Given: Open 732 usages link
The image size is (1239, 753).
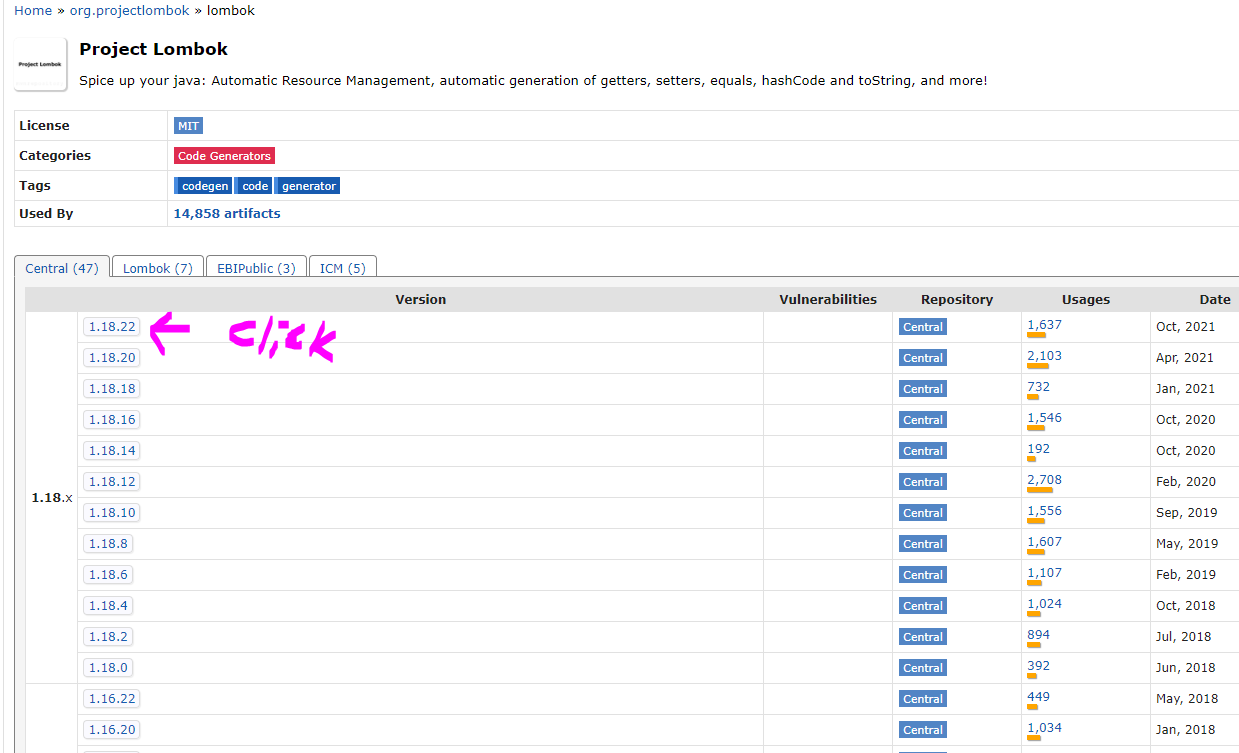Looking at the screenshot, I should pos(1038,387).
